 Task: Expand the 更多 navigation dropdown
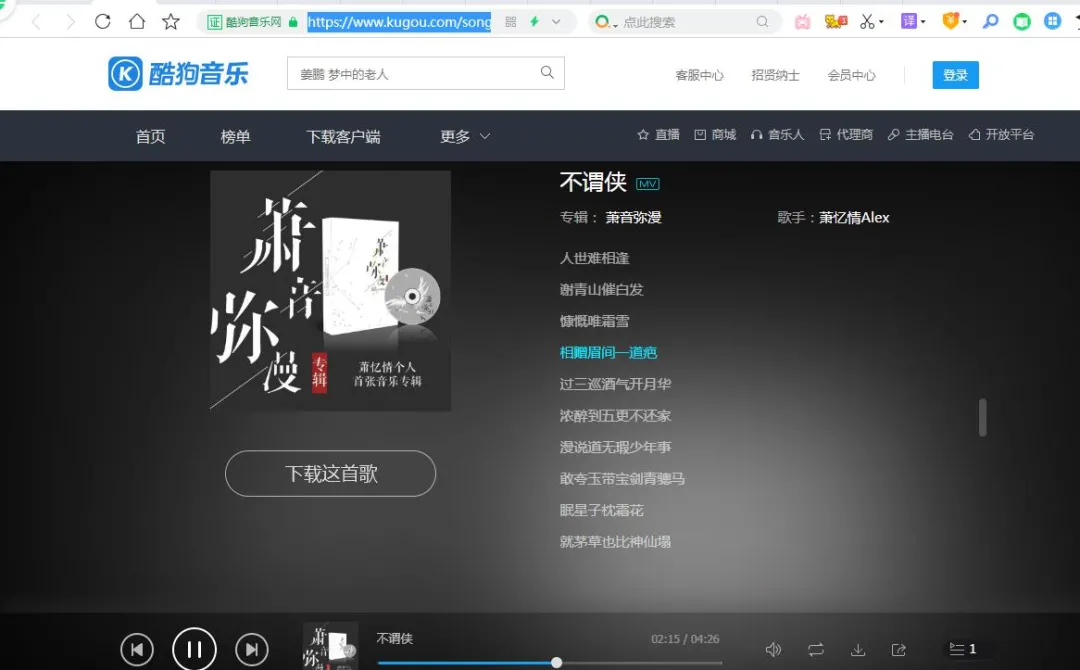465,136
